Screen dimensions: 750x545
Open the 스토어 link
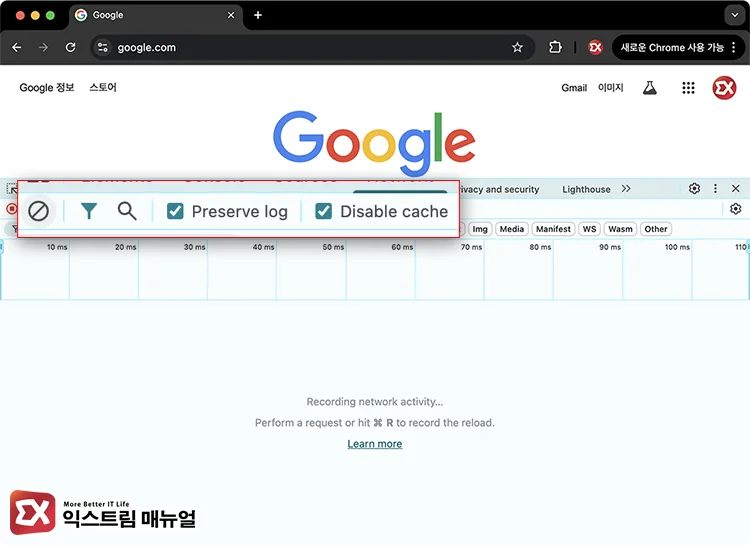click(x=103, y=87)
